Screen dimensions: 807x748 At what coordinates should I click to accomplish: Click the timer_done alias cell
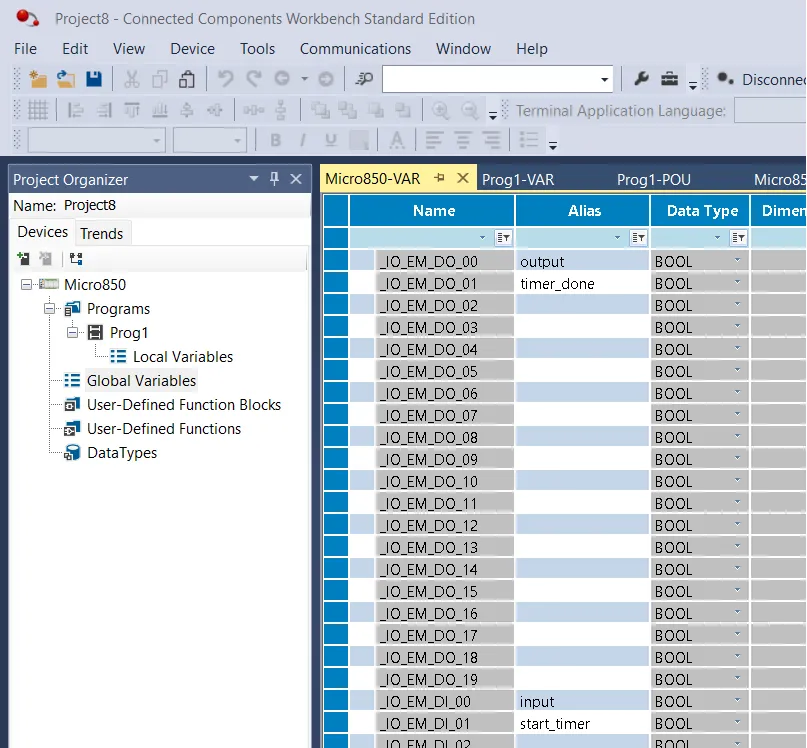coord(582,284)
